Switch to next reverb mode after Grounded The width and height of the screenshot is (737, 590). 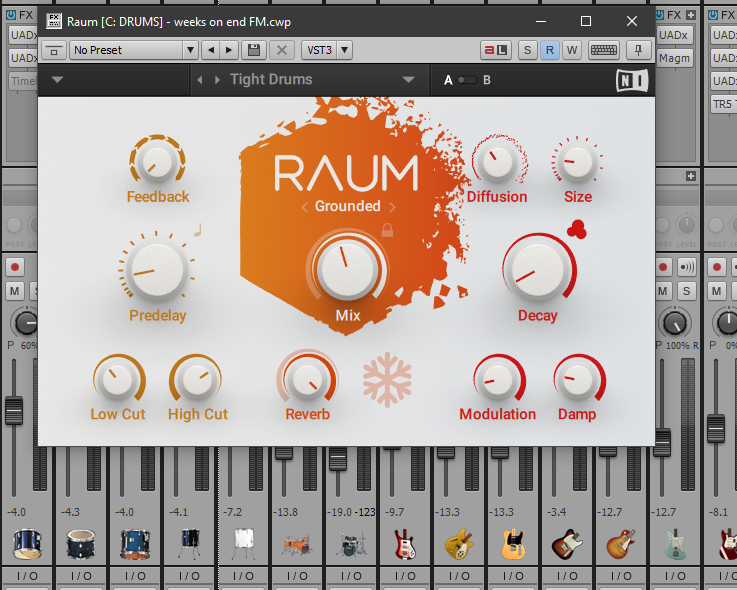point(392,207)
